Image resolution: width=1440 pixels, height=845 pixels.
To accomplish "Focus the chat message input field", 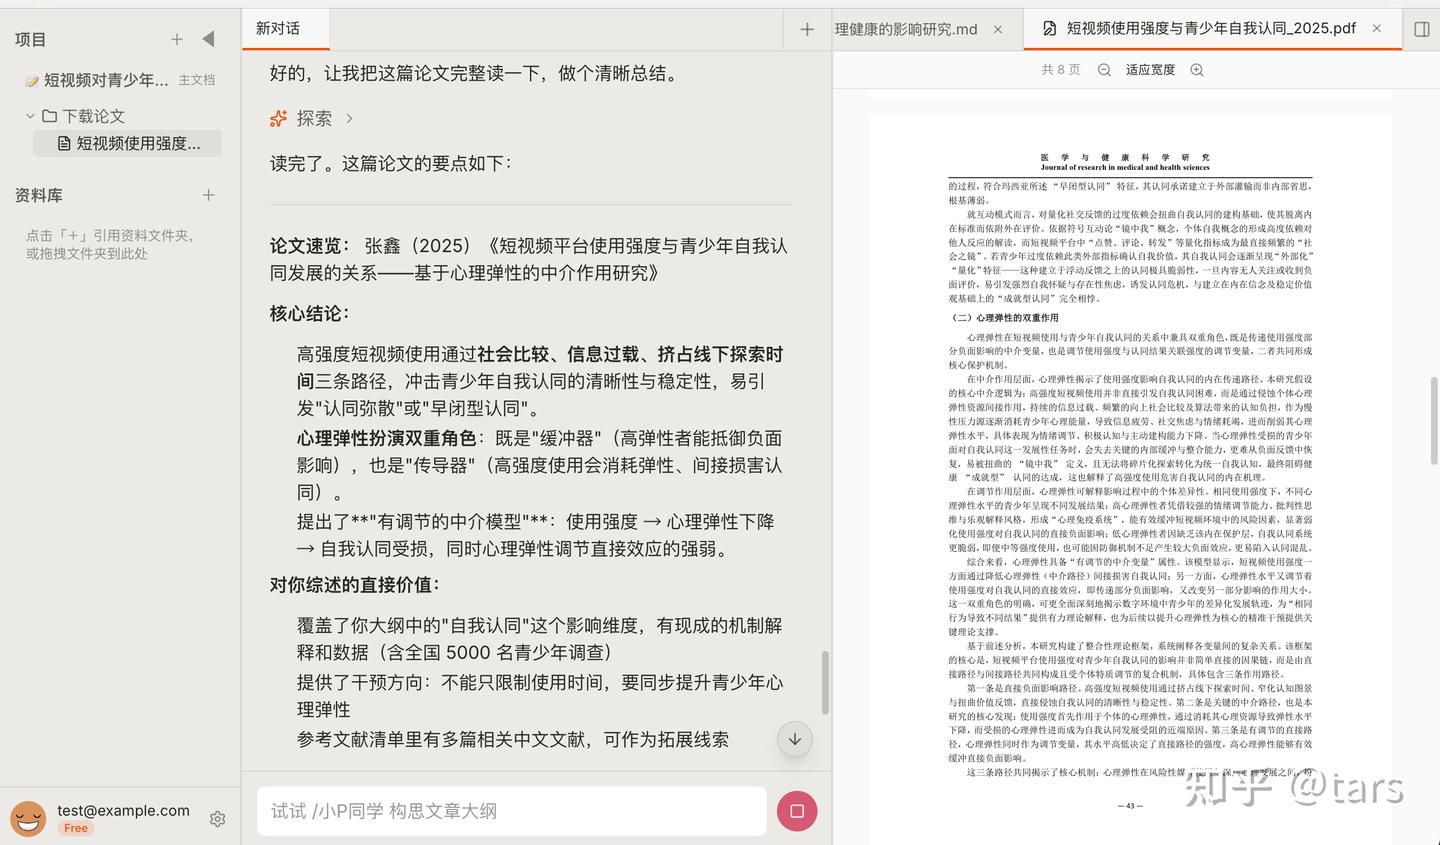I will [x=510, y=811].
